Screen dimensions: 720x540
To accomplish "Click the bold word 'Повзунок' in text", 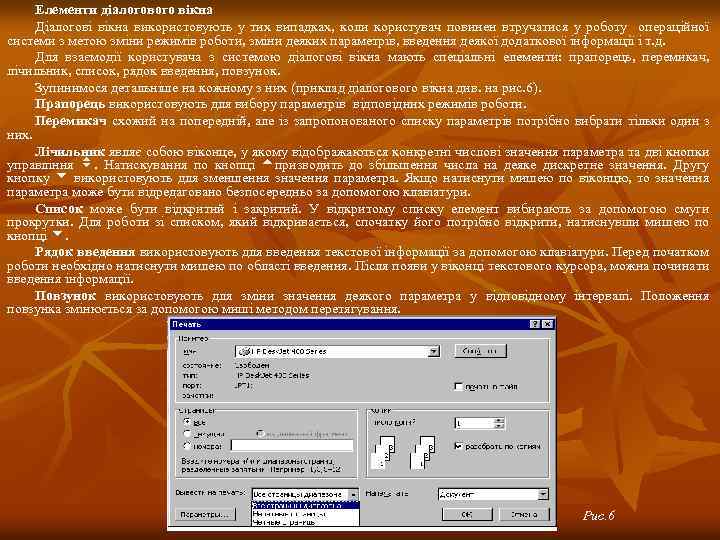I will (66, 296).
